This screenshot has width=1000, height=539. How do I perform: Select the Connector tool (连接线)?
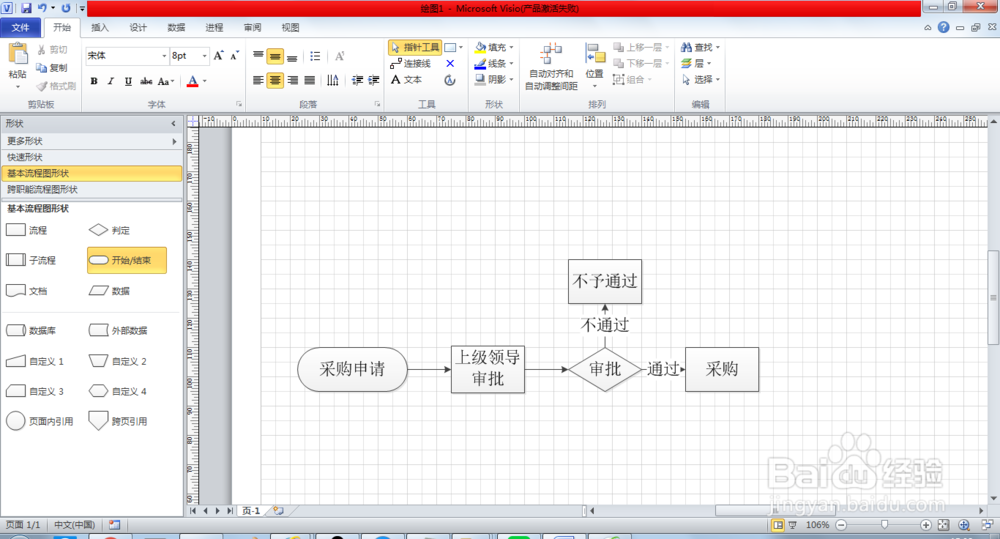(x=411, y=63)
